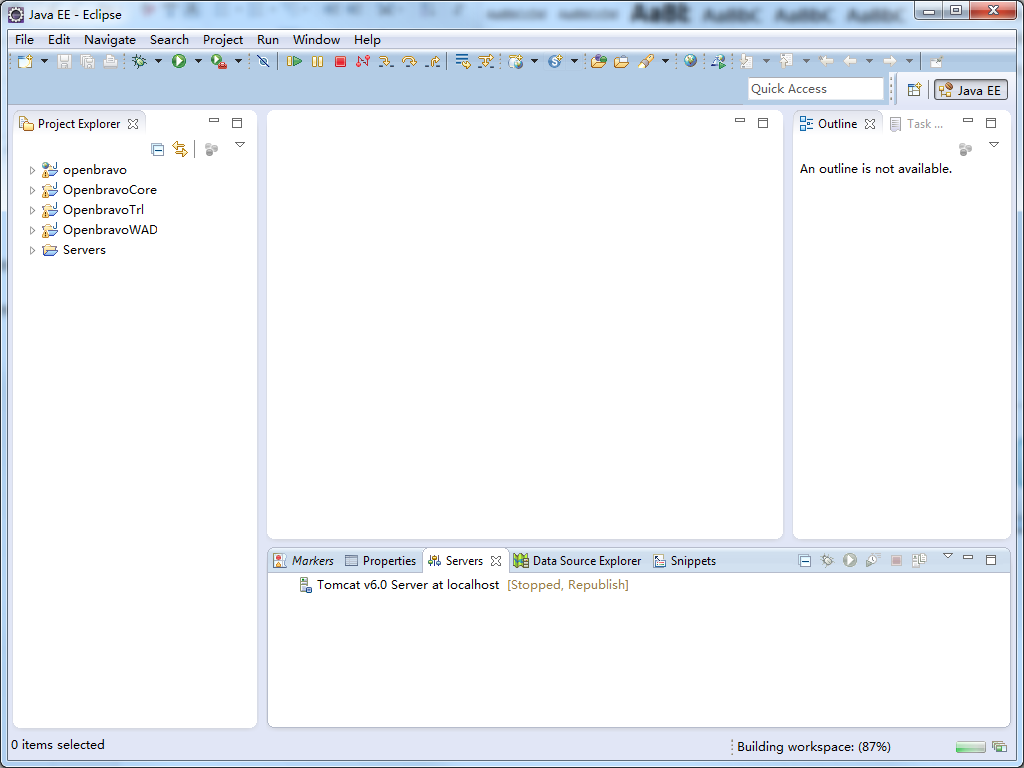Image resolution: width=1024 pixels, height=768 pixels.
Task: Select the Java EE perspective button
Action: (970, 89)
